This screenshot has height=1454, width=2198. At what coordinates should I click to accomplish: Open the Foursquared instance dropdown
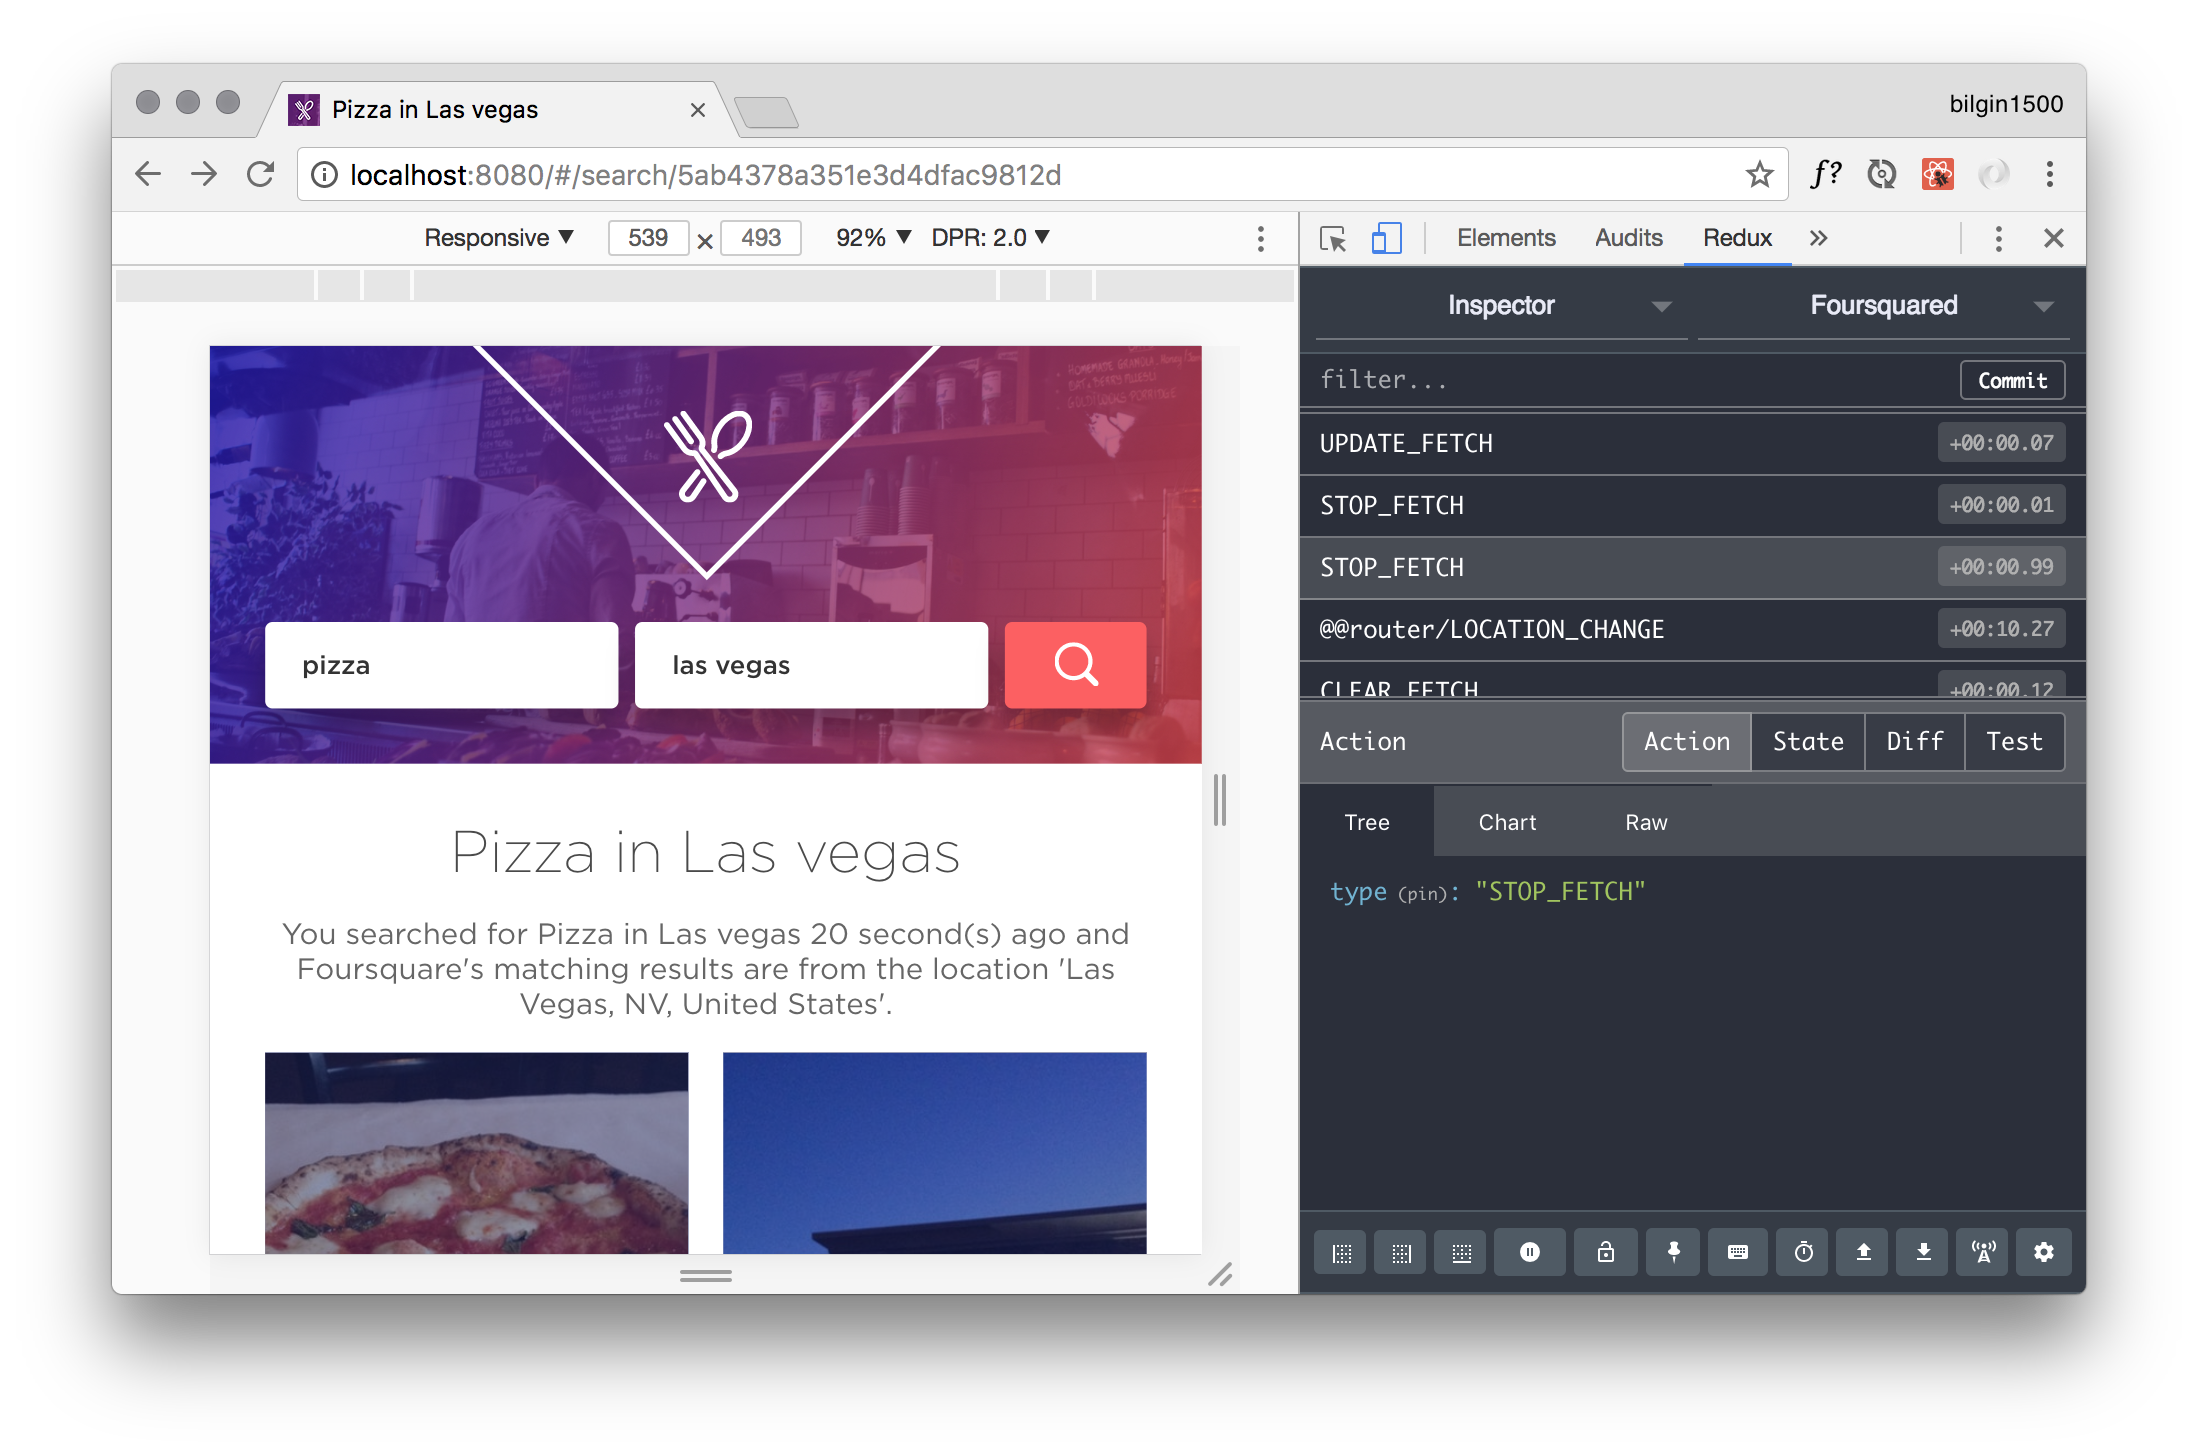pos(1883,305)
